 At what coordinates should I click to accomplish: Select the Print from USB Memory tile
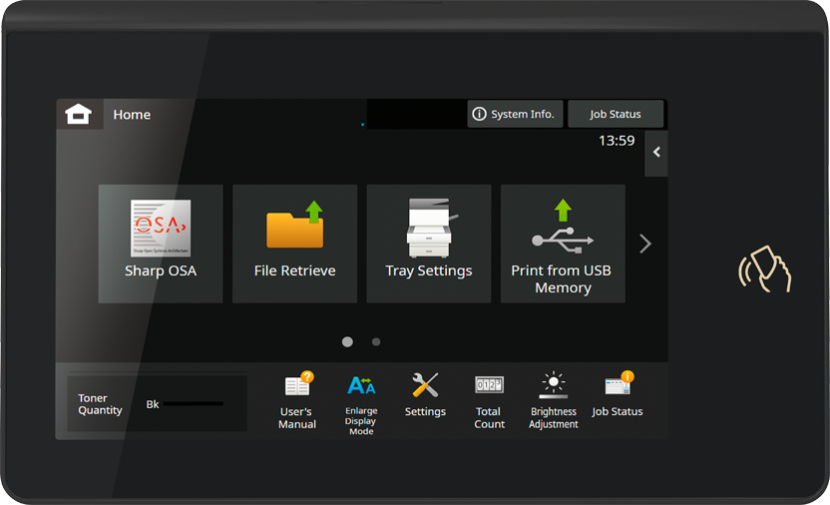[563, 244]
